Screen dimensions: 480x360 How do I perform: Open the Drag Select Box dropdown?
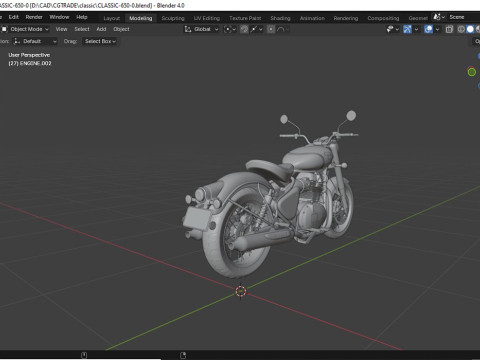click(x=100, y=41)
